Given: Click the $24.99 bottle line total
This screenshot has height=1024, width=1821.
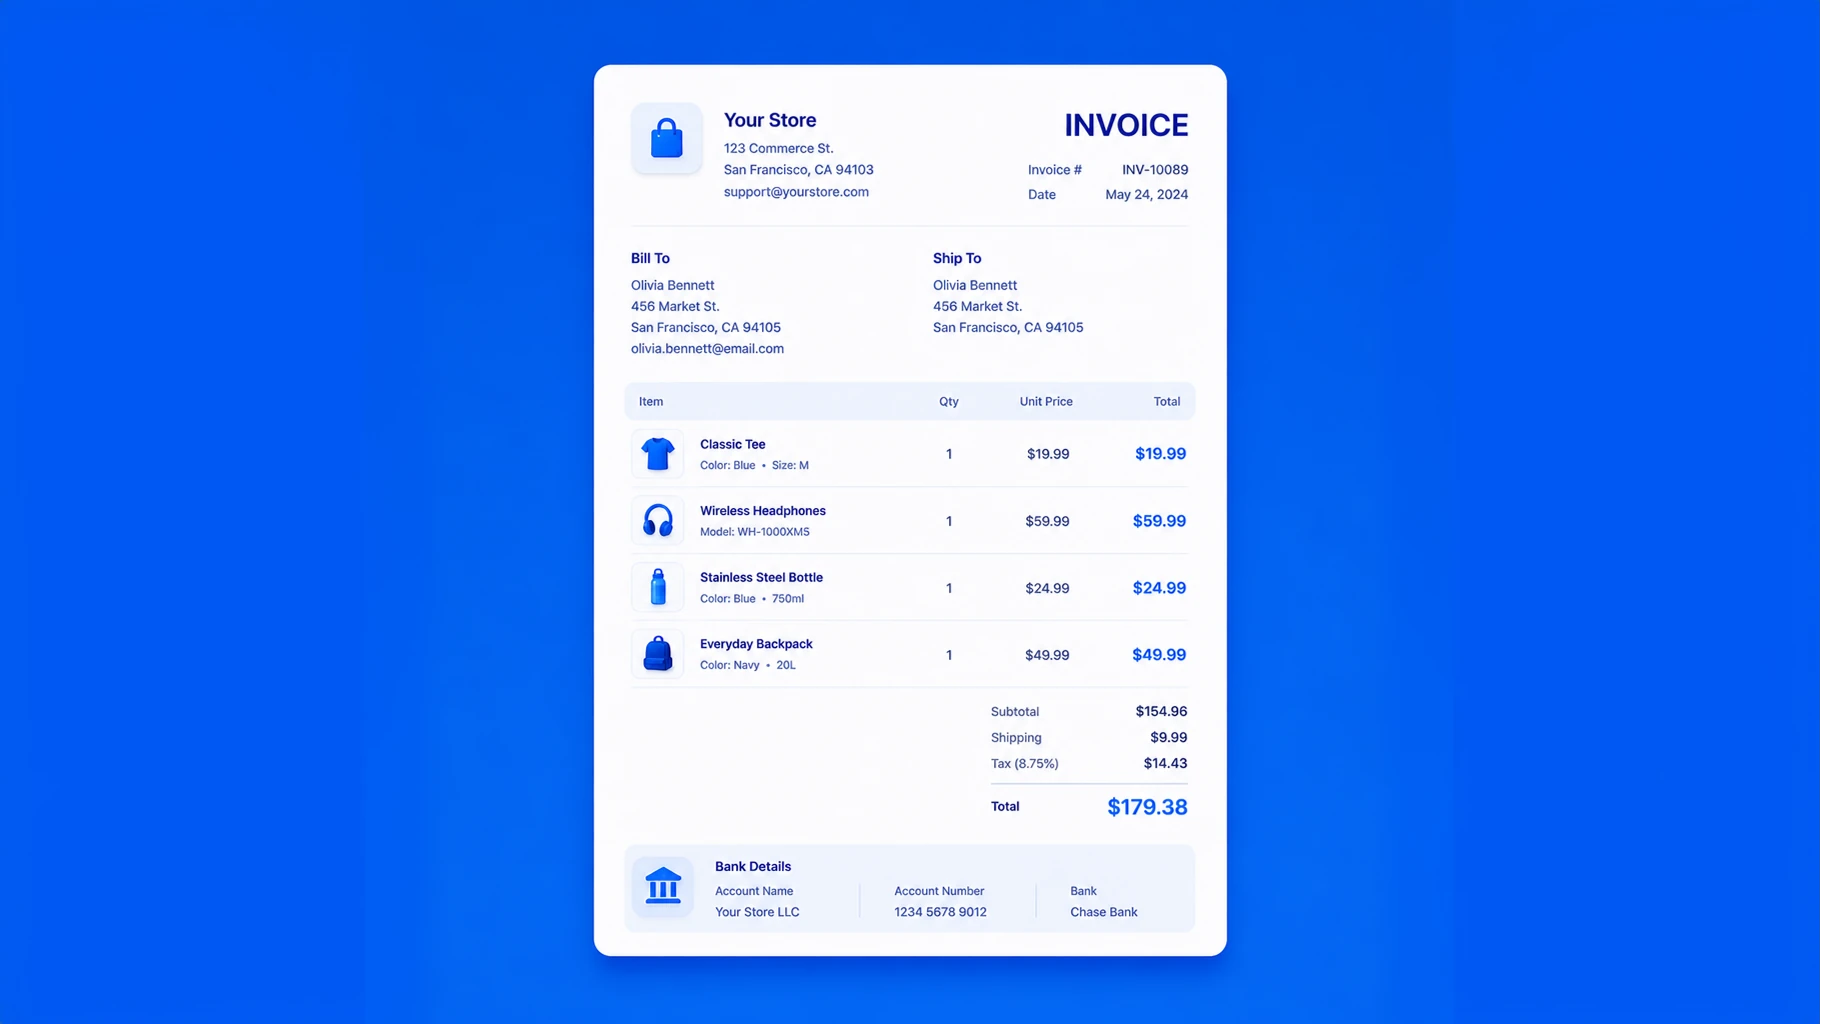Looking at the screenshot, I should pyautogui.click(x=1159, y=588).
